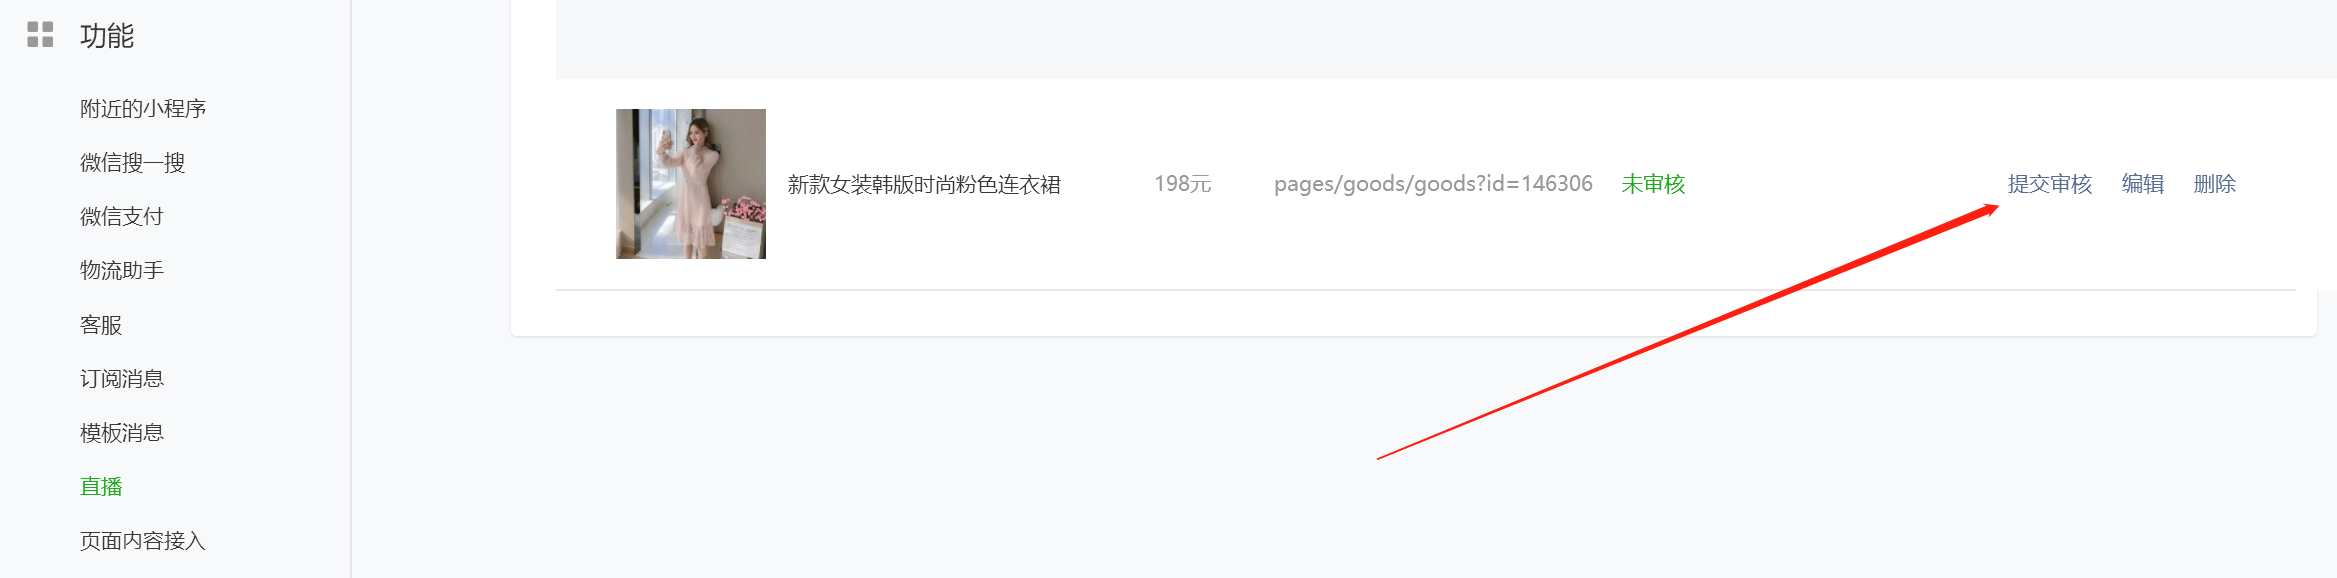Click 删除 to remove the product
Screen dimensions: 2337x578
(x=2215, y=184)
